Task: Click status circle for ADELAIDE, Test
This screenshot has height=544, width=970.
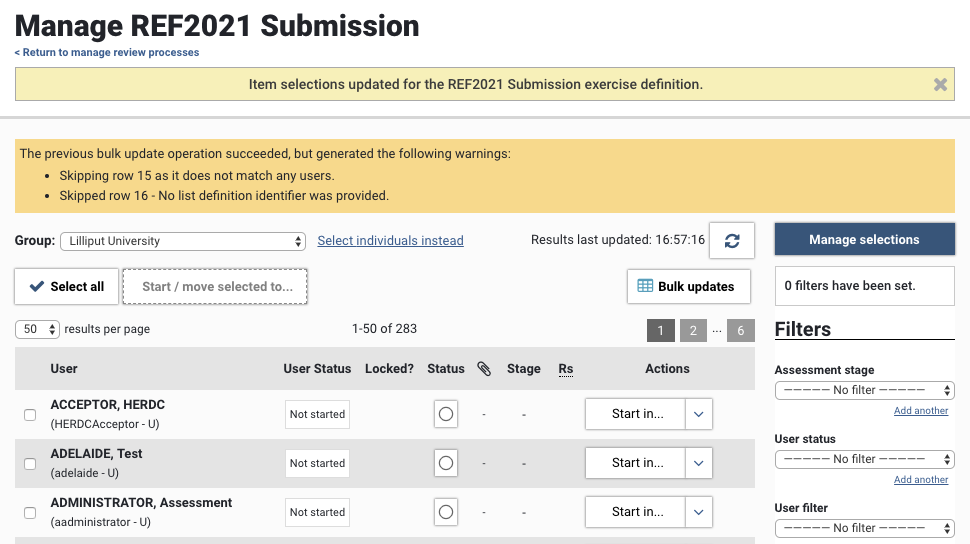Action: tap(446, 463)
